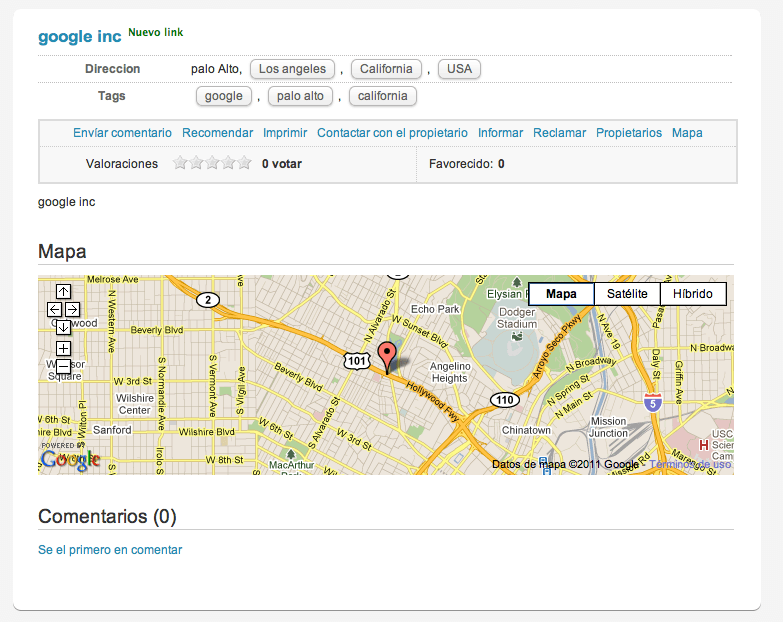The image size is (783, 622).
Task: Open the google inc title link
Action: [80, 36]
